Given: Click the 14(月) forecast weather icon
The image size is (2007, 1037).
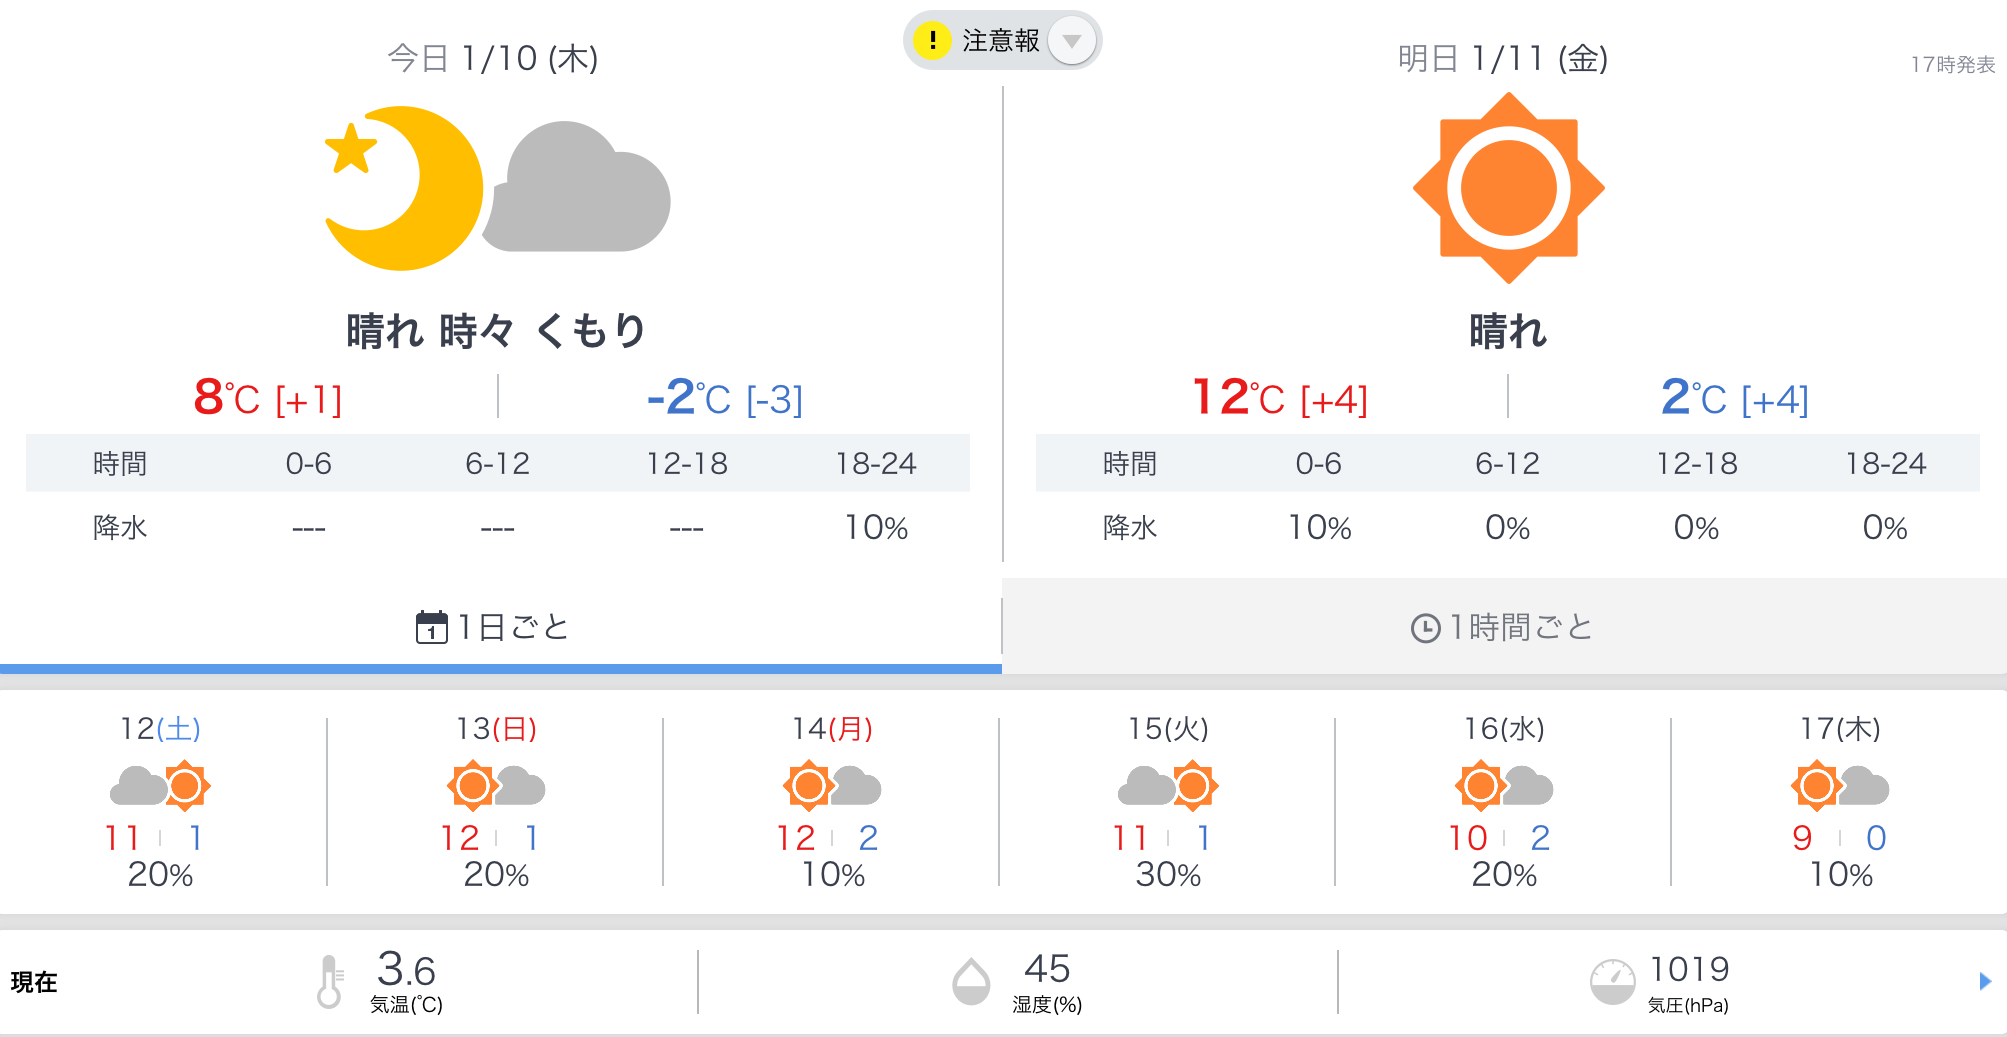Looking at the screenshot, I should (832, 786).
